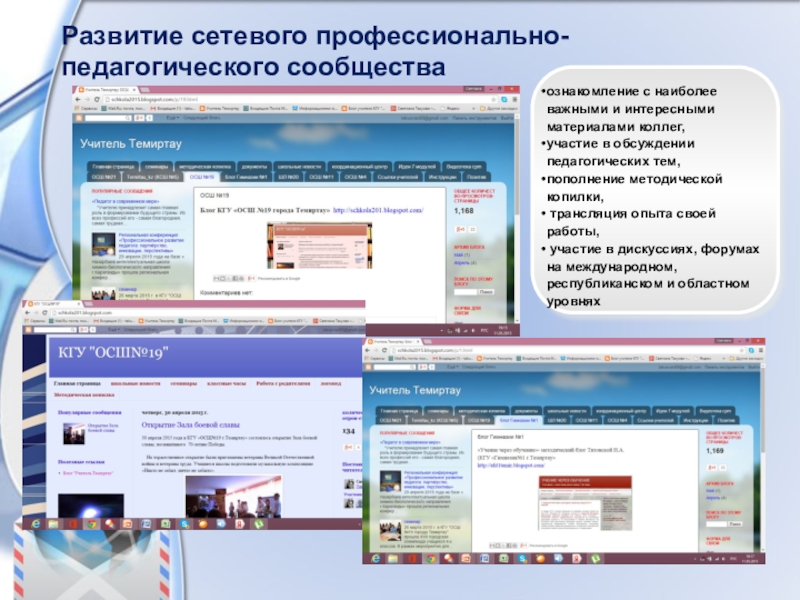Click 'Поиск' search button in bottom-right window

[x=735, y=524]
